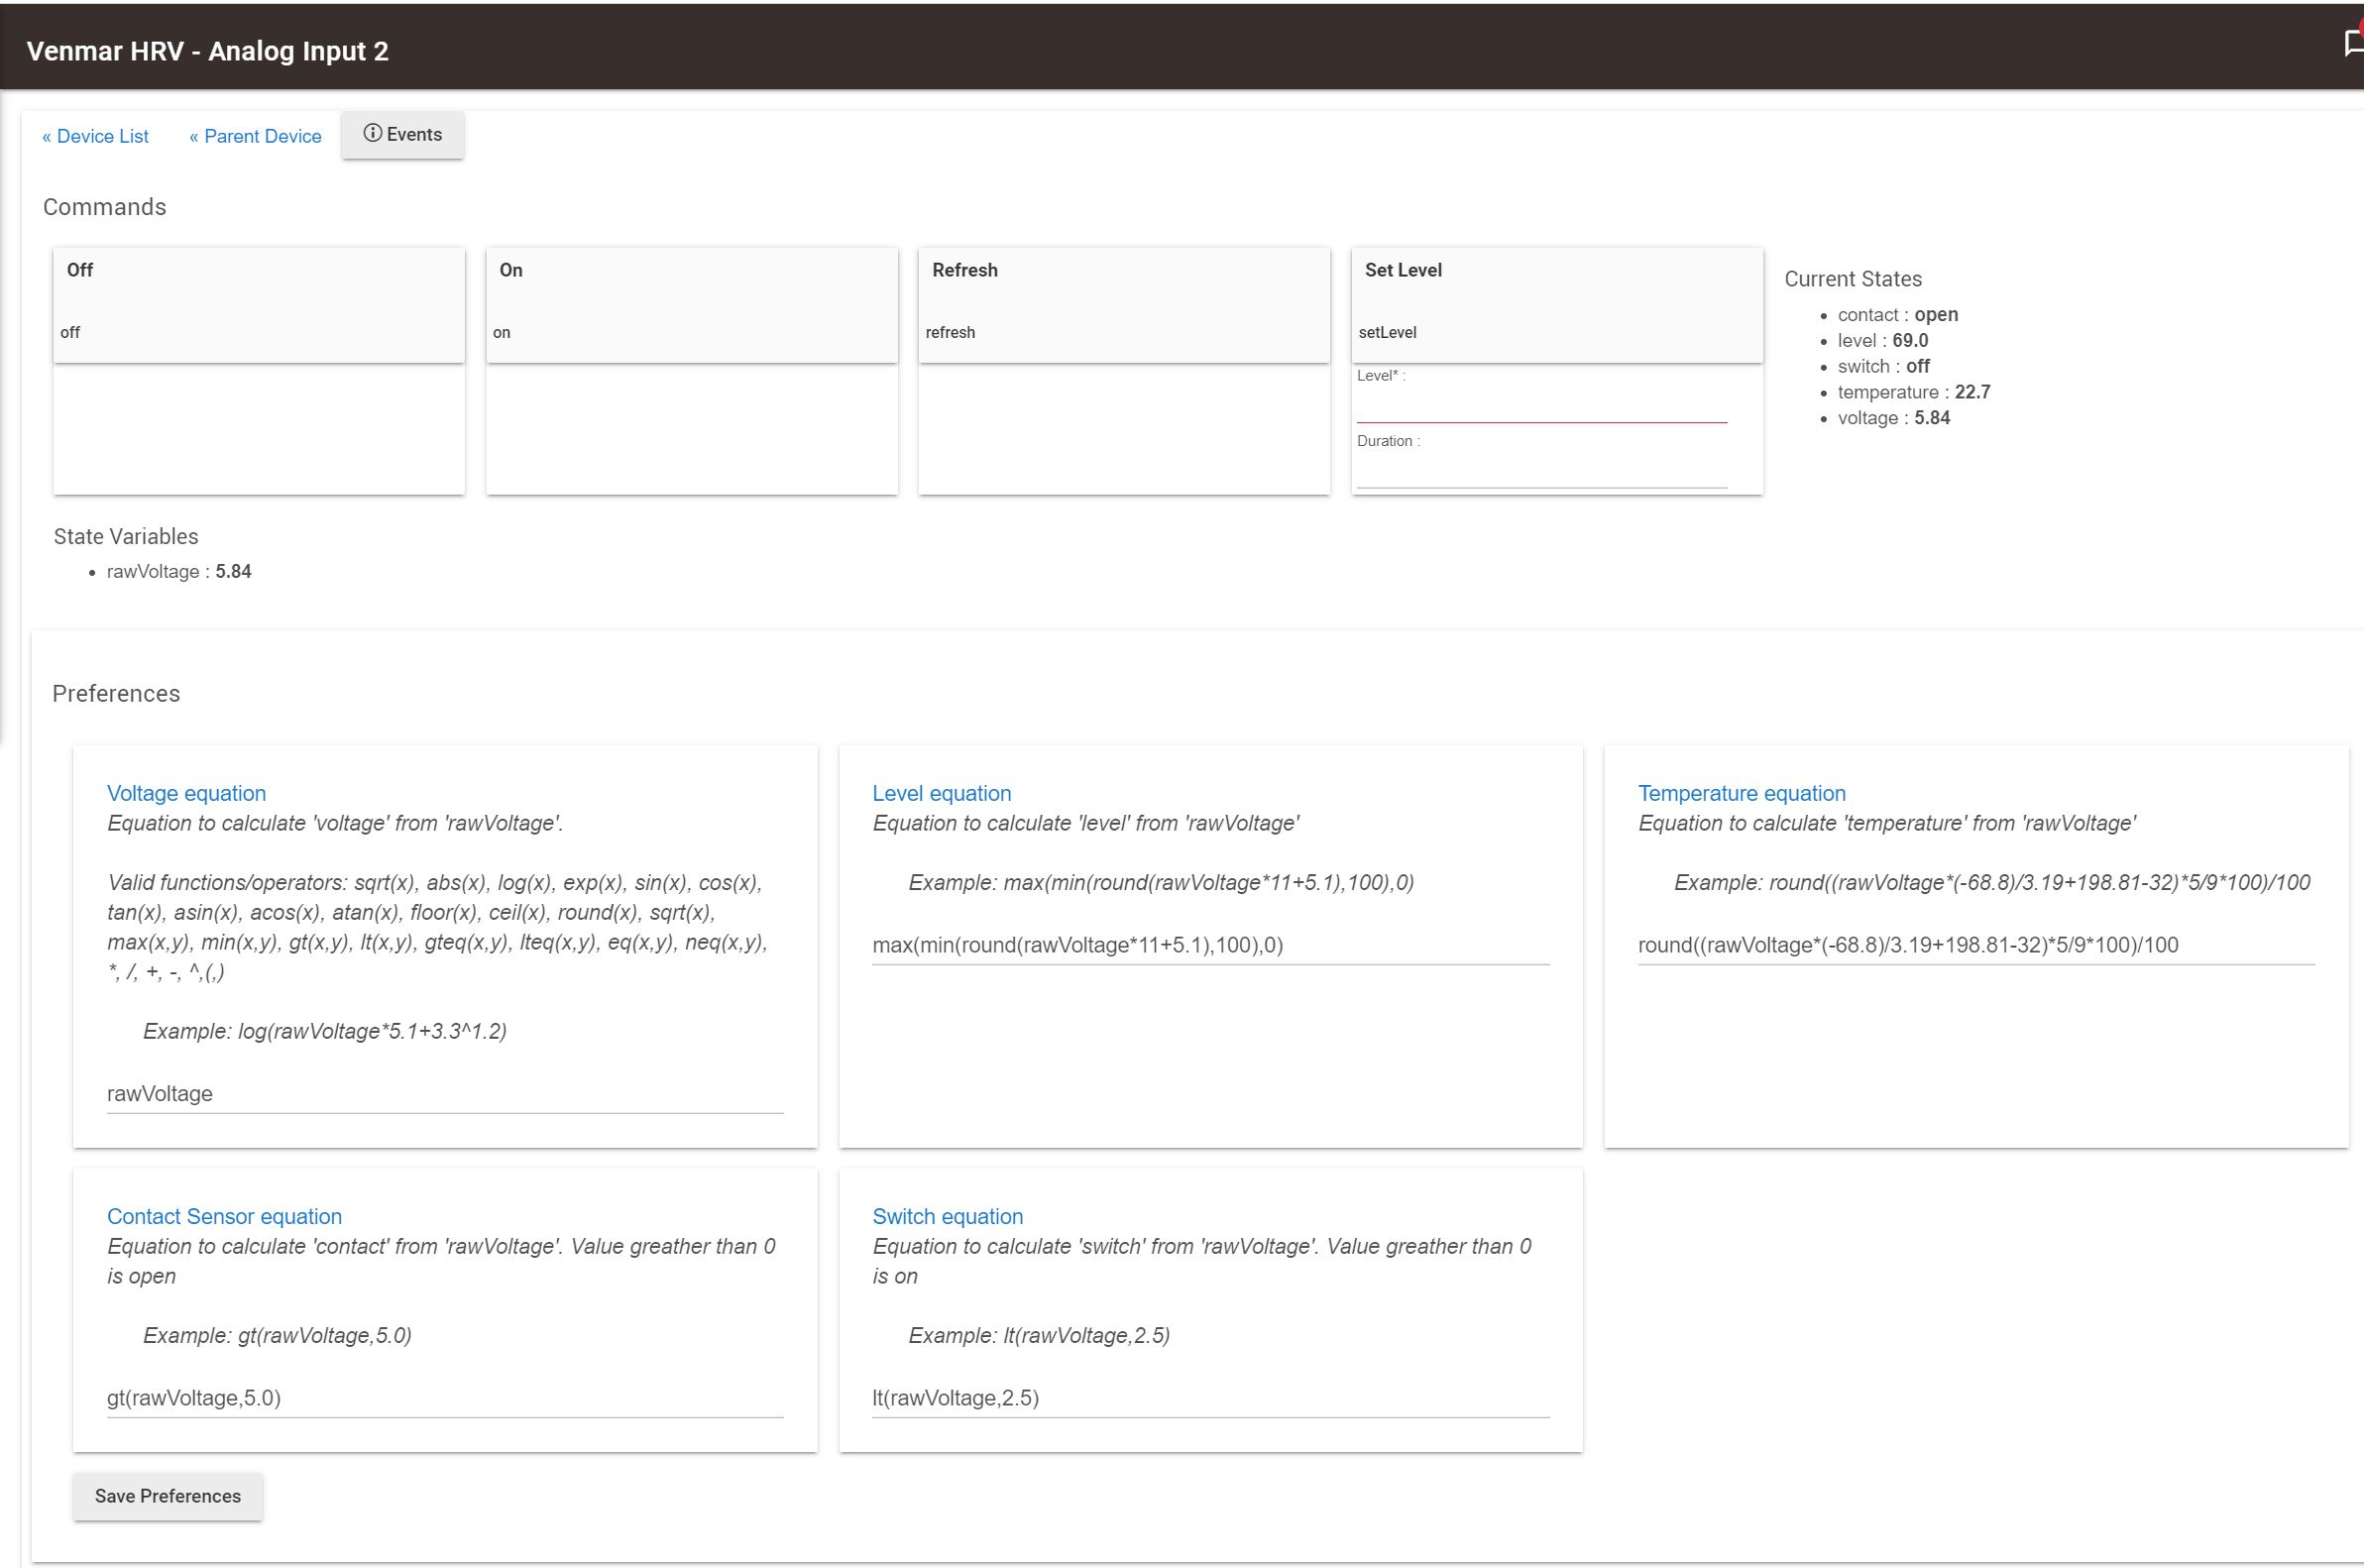
Task: Open the chat icon in header
Action: (x=2353, y=43)
